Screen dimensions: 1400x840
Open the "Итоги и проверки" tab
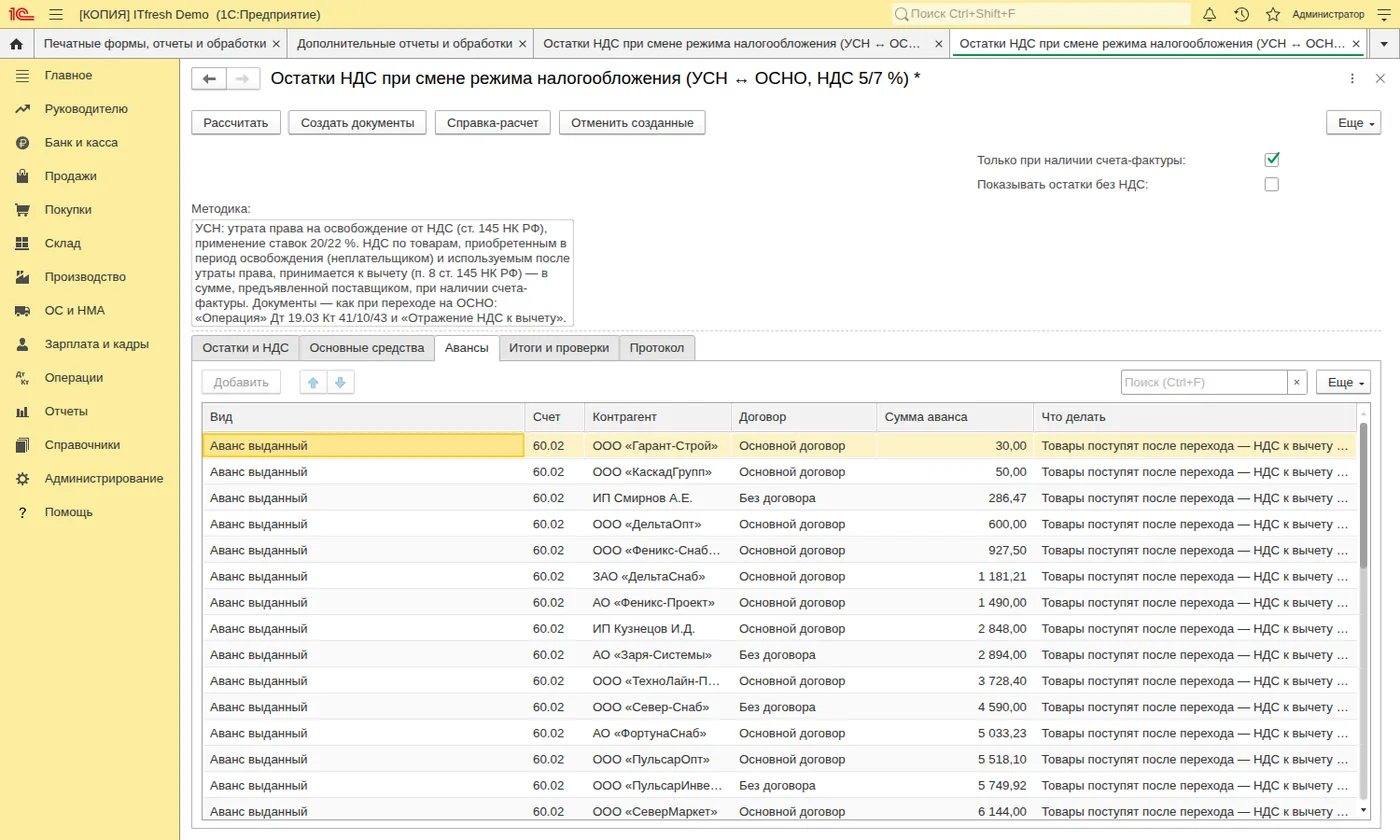click(x=559, y=348)
